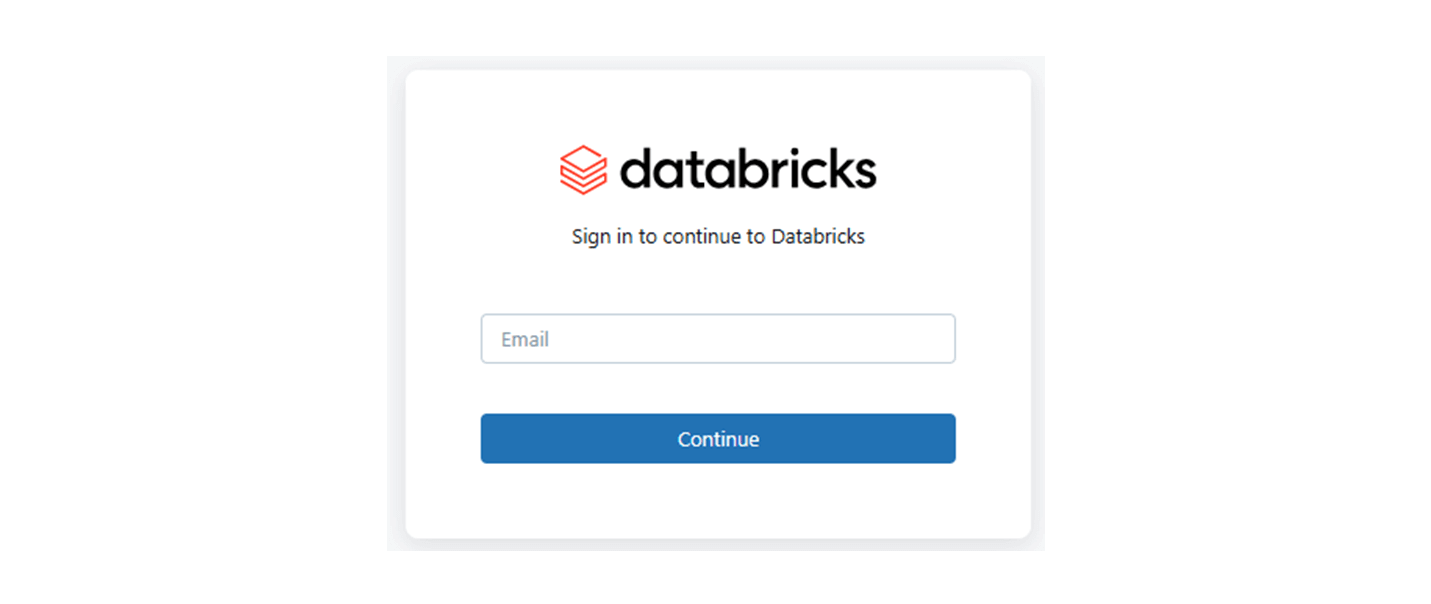Click the Databricks stacked-layers logo icon
Image resolution: width=1431 pixels, height=604 pixels.
(x=583, y=170)
